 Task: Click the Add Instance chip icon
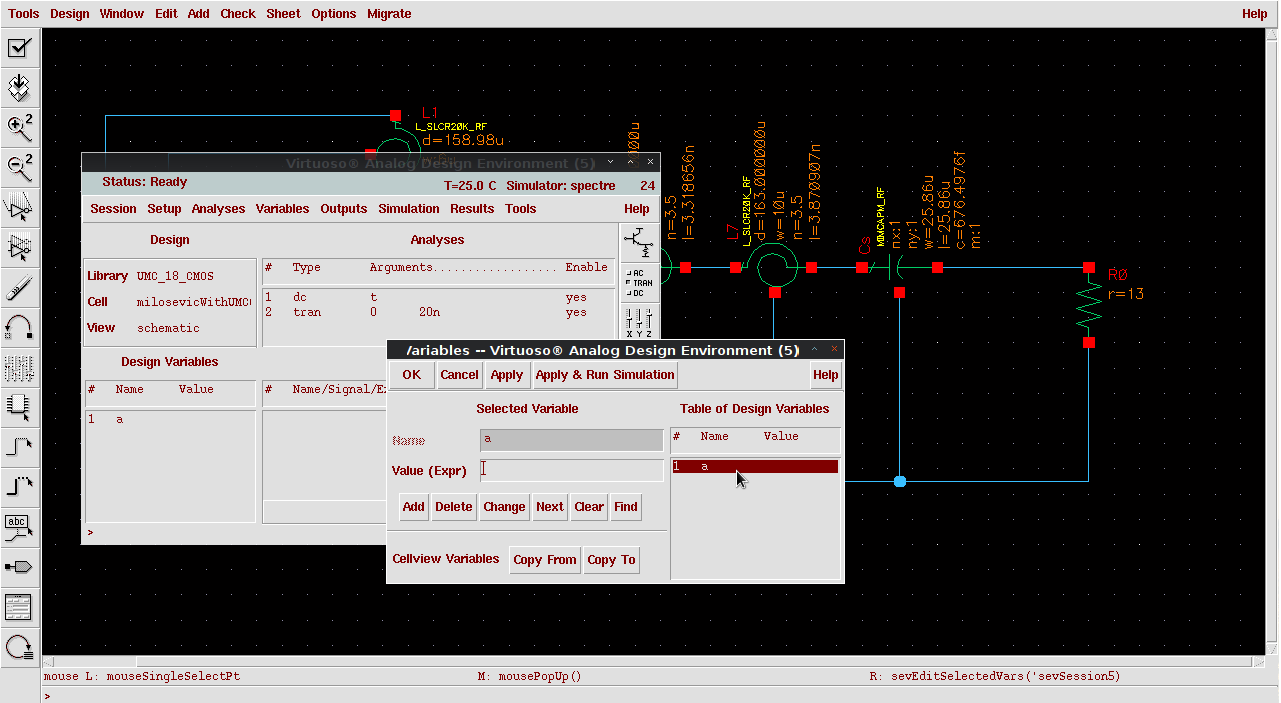click(19, 407)
